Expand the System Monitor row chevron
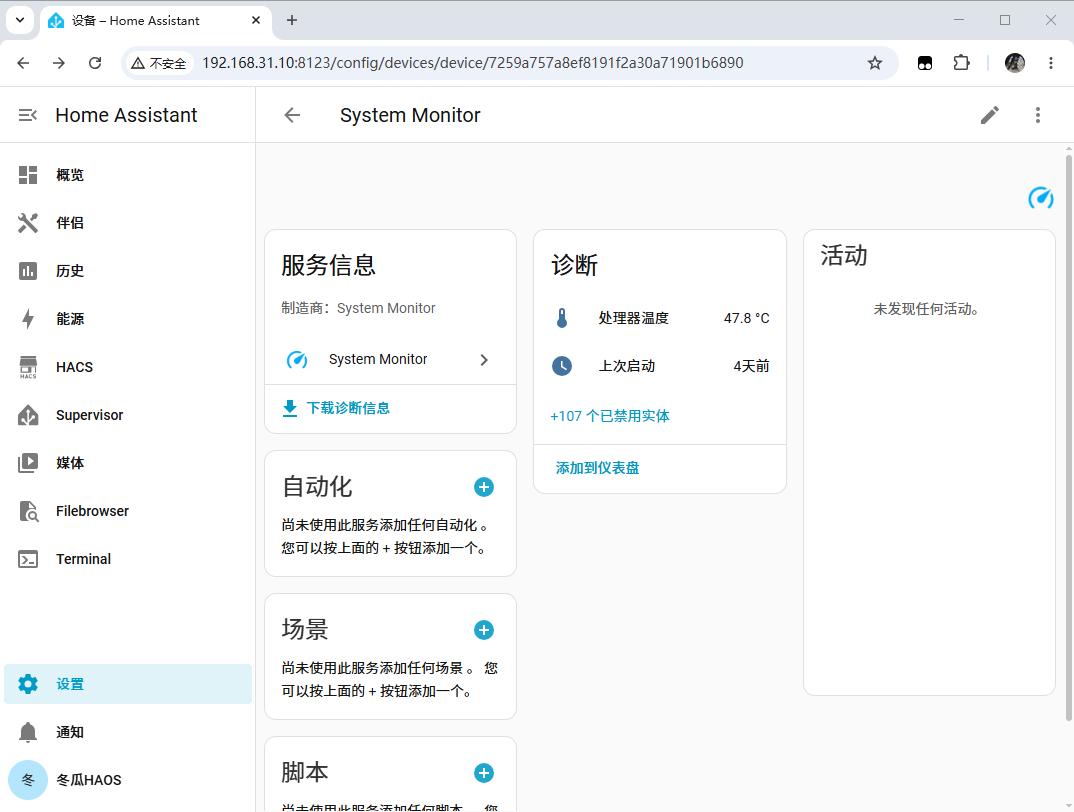Image resolution: width=1074 pixels, height=812 pixels. (484, 360)
